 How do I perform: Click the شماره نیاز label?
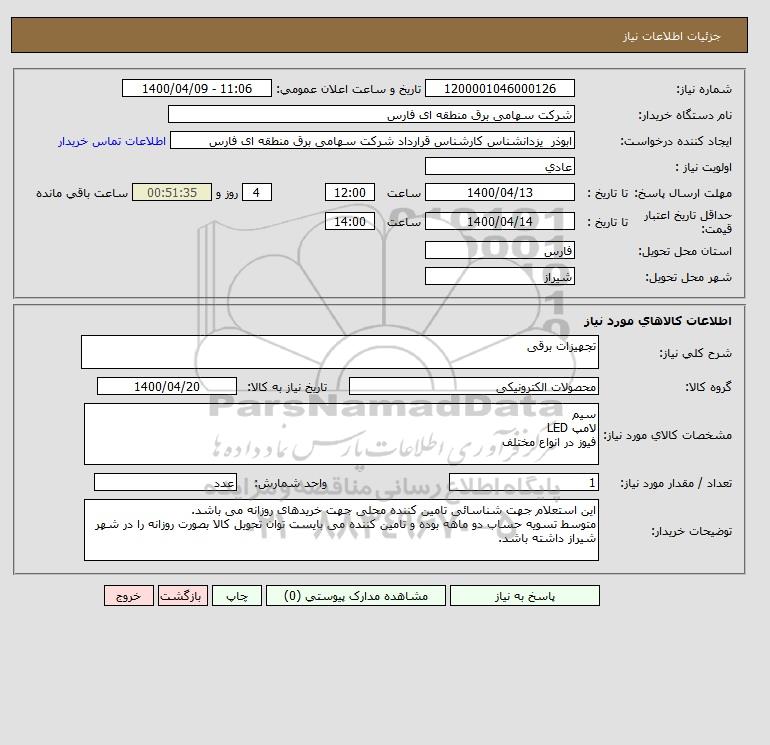(704, 89)
